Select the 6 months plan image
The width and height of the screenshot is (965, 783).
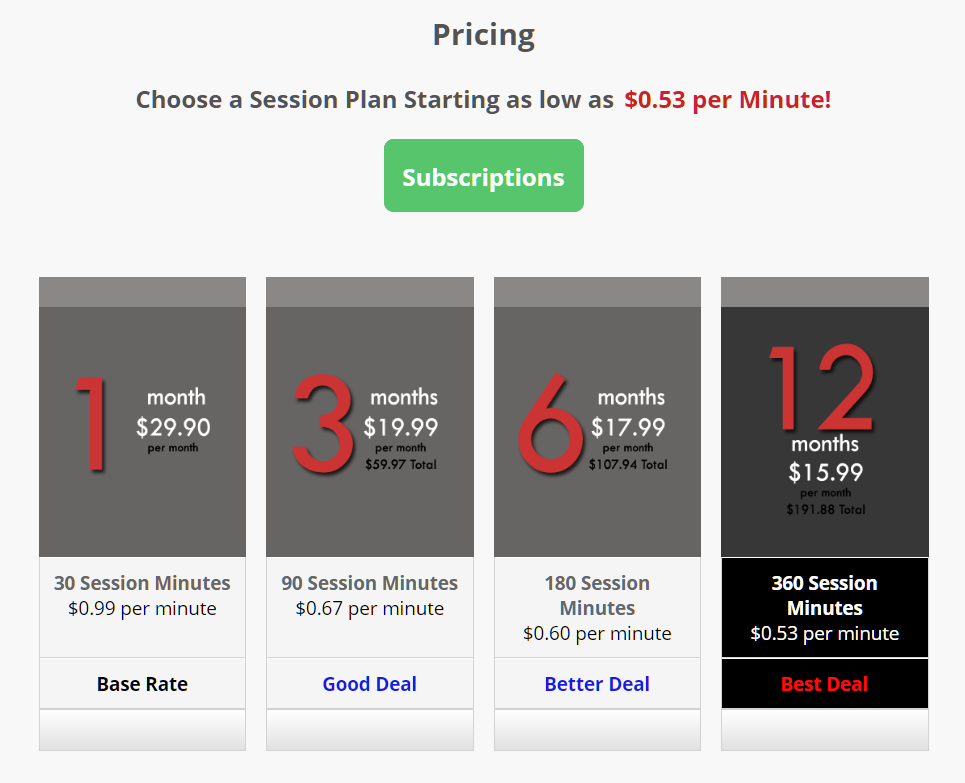[x=598, y=417]
